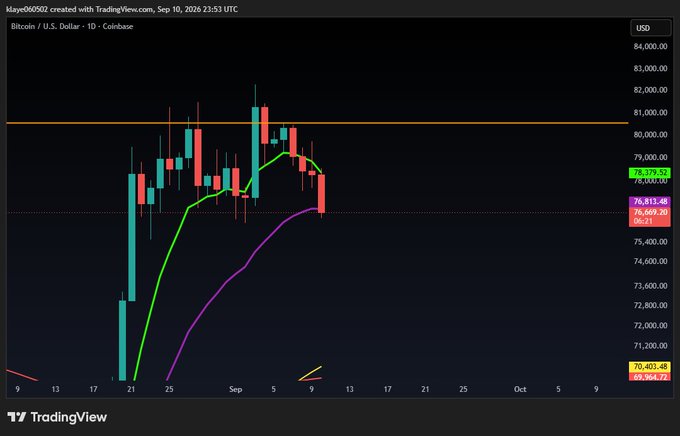This screenshot has height=436, width=680.
Task: Open the USD currency selector
Action: 651,28
